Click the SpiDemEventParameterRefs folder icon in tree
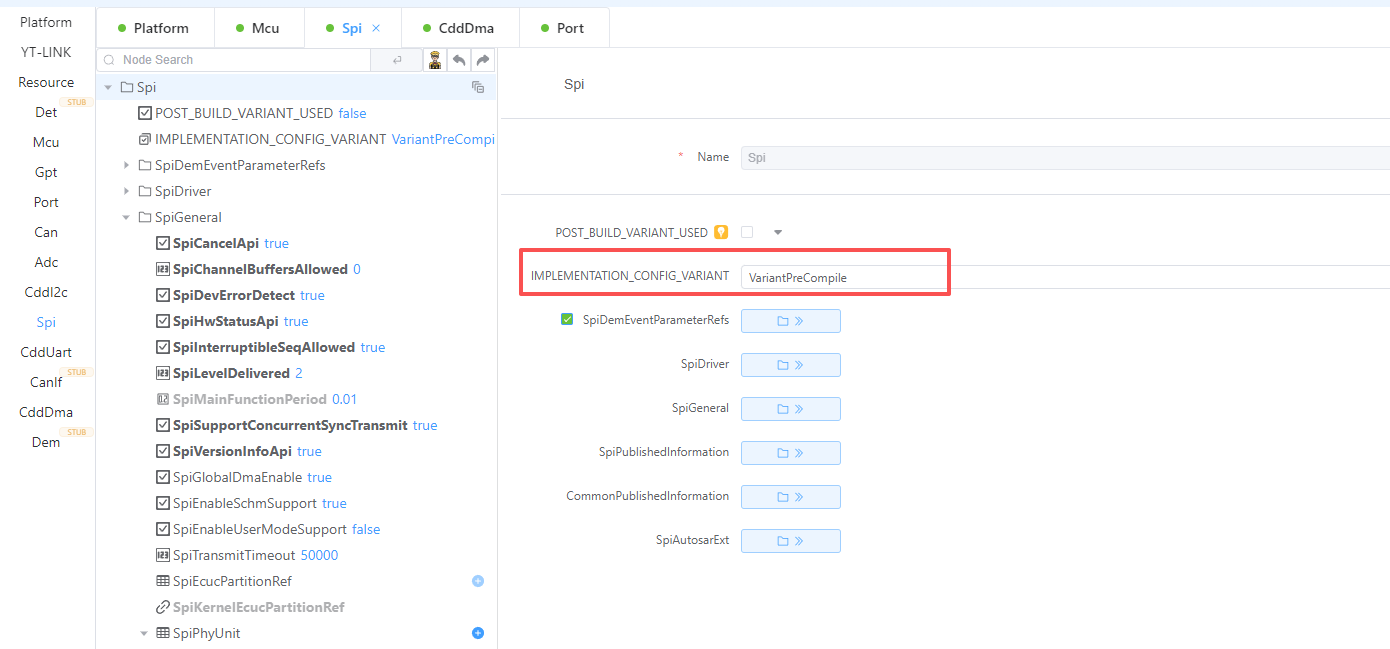1390x649 pixels. [145, 165]
